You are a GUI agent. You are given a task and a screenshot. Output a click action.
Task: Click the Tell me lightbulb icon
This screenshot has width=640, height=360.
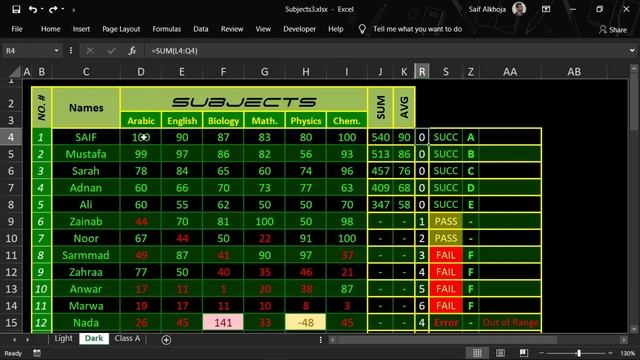click(x=362, y=29)
